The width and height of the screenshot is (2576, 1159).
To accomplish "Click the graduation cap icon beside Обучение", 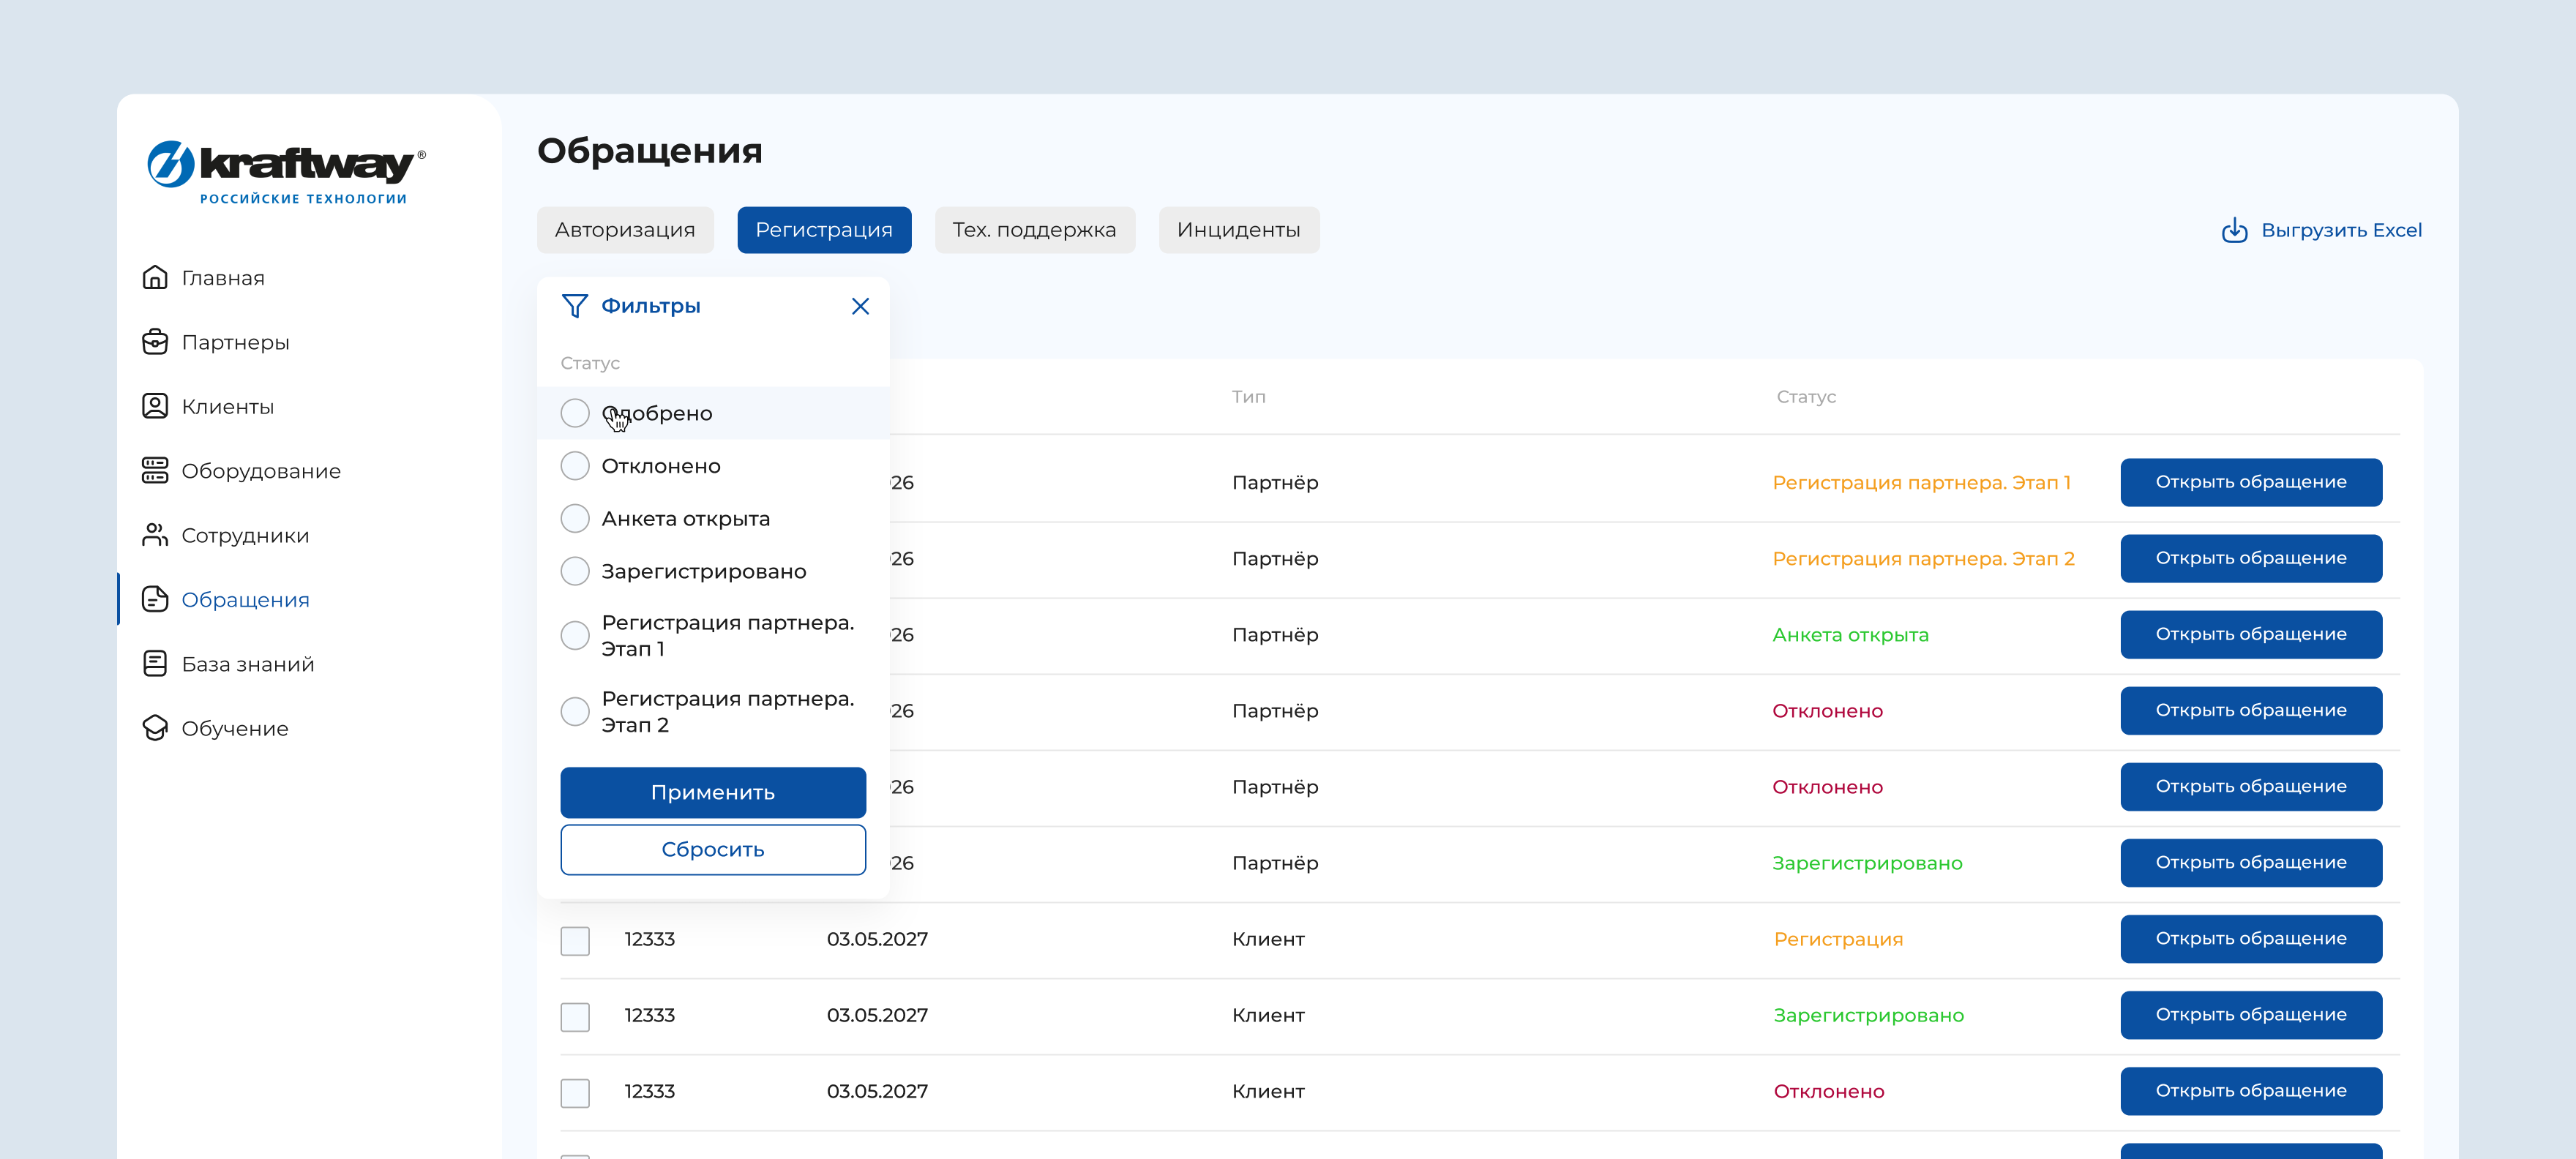I will click(x=155, y=728).
